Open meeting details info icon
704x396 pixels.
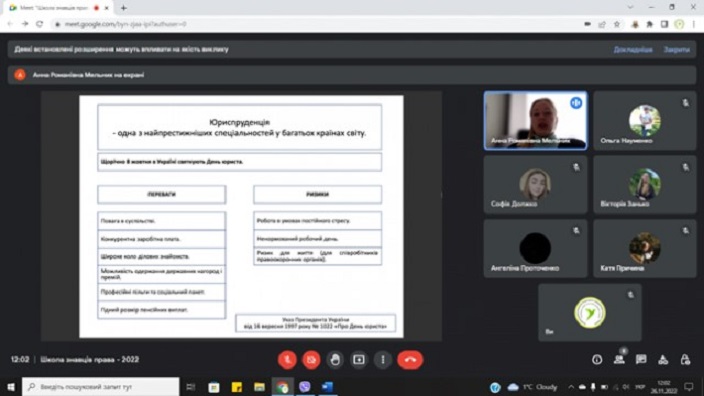point(597,360)
